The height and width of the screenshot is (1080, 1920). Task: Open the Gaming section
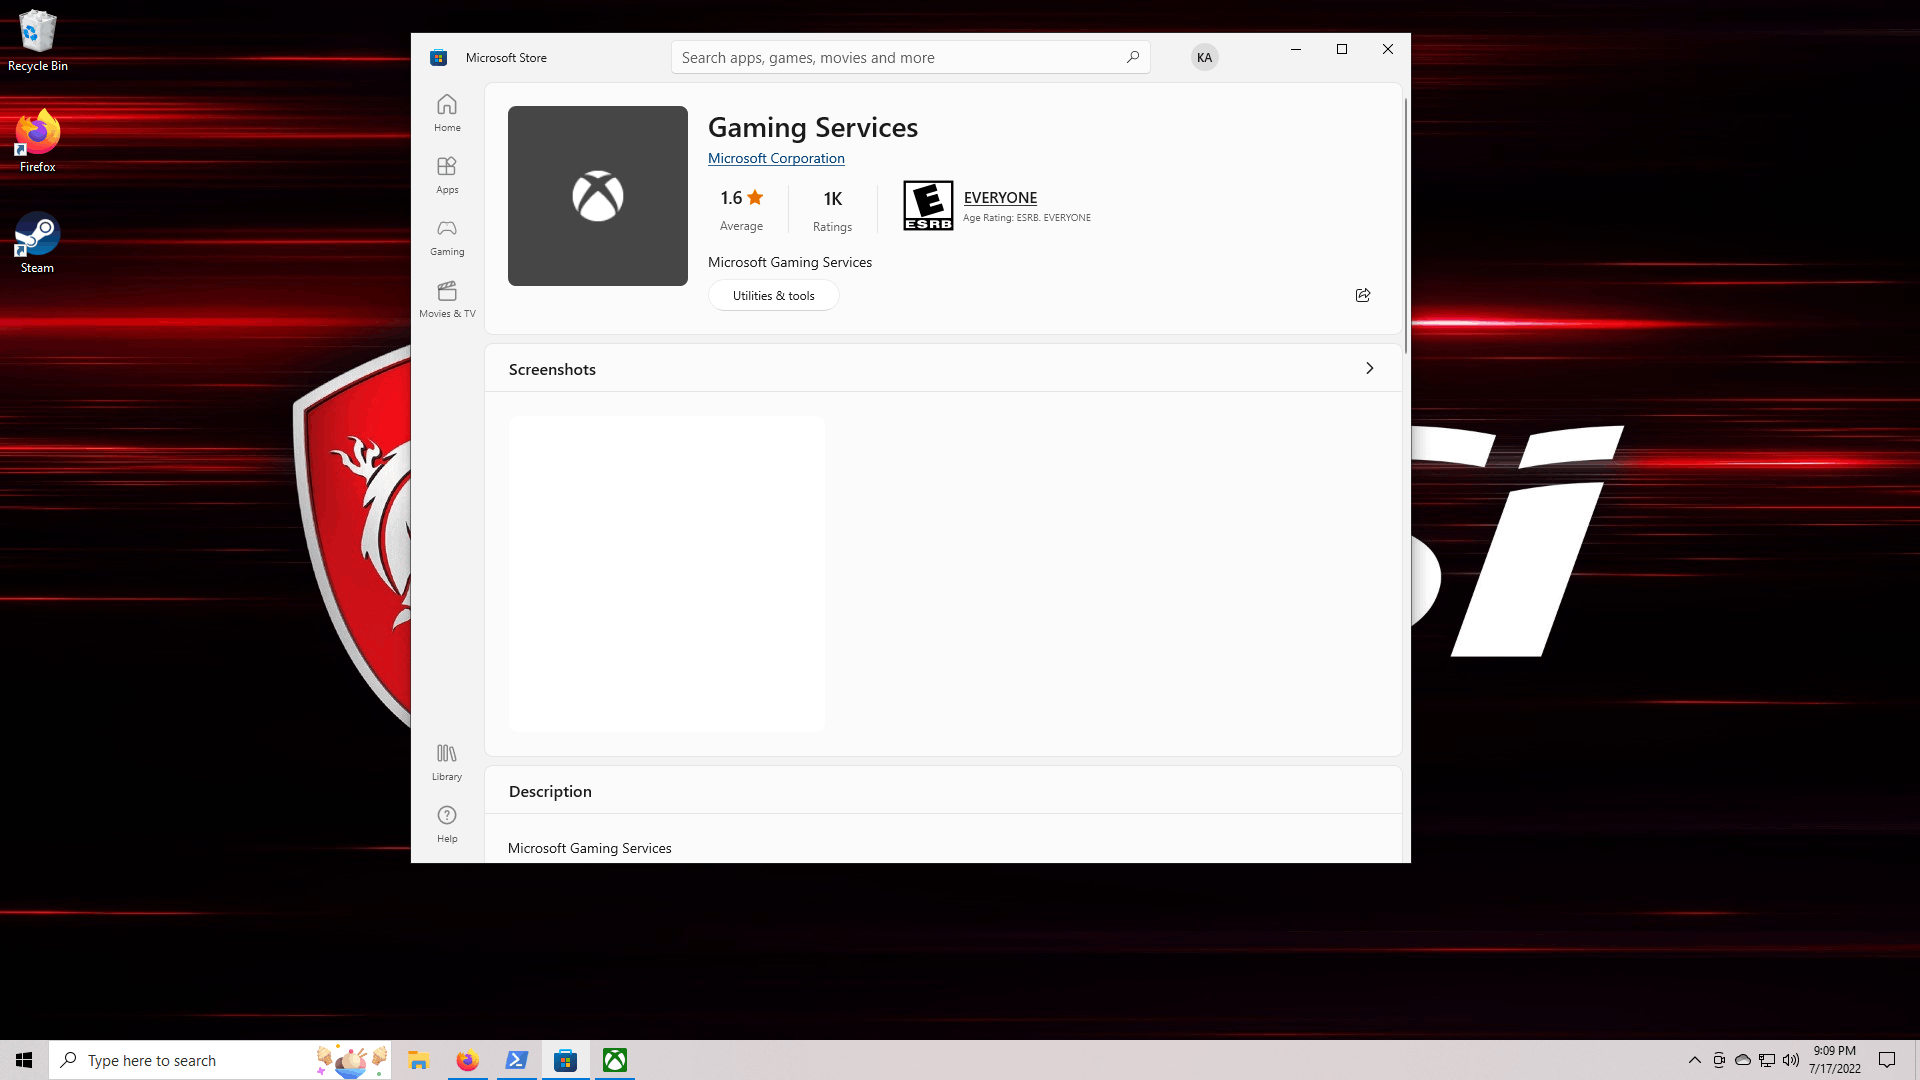click(x=447, y=237)
